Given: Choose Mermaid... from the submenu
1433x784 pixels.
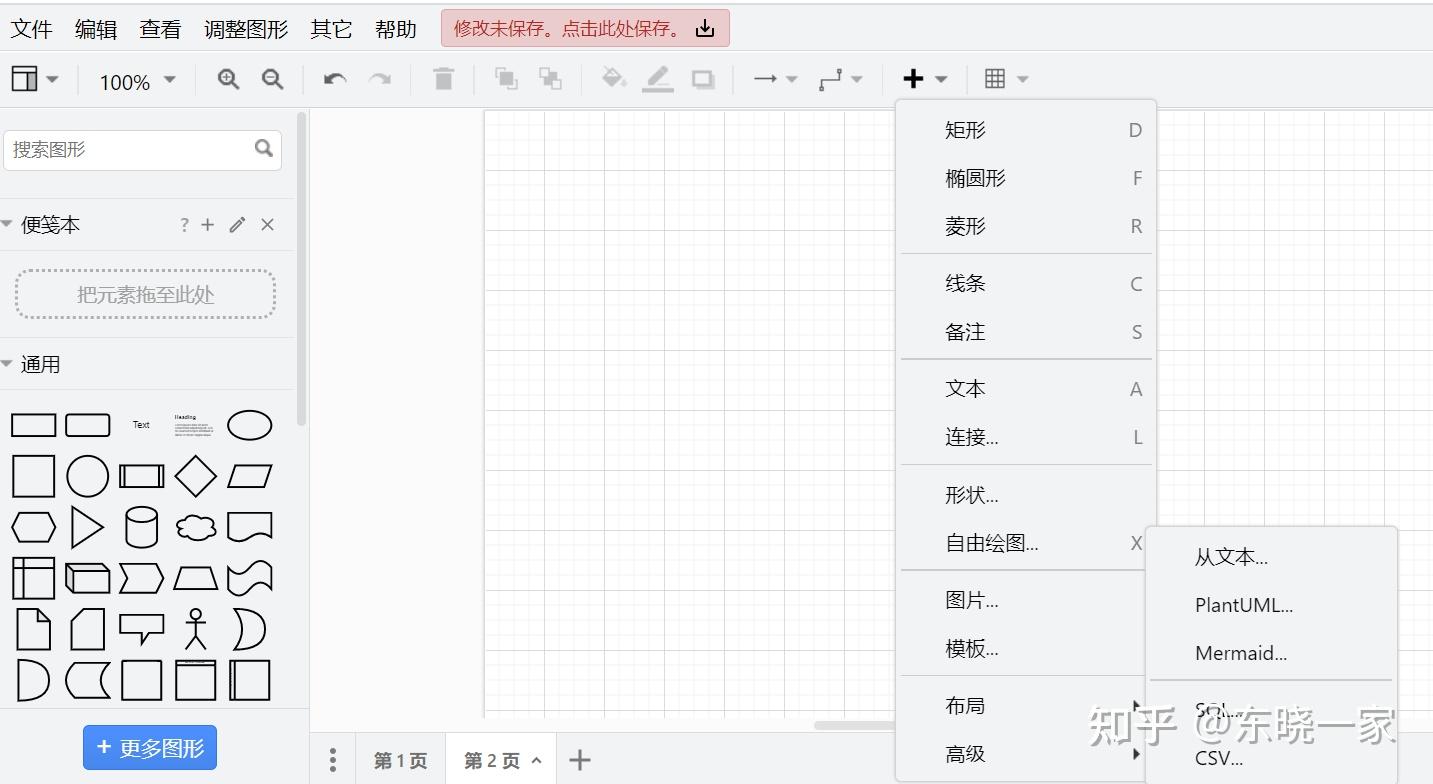Looking at the screenshot, I should click(x=1241, y=653).
